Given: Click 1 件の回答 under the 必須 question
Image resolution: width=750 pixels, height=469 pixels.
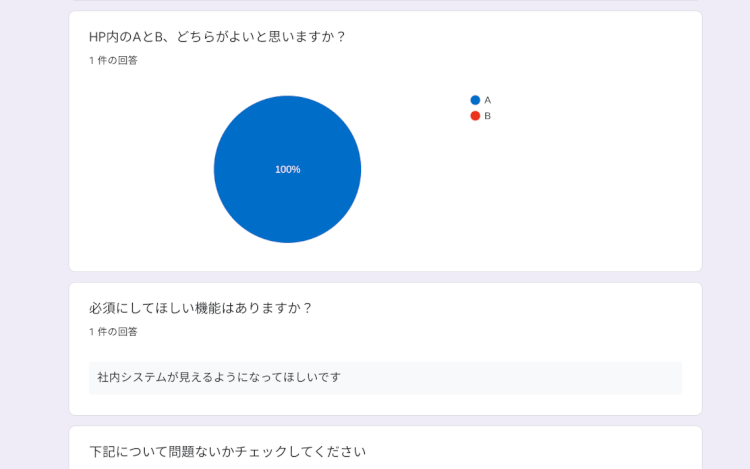Looking at the screenshot, I should coord(113,331).
